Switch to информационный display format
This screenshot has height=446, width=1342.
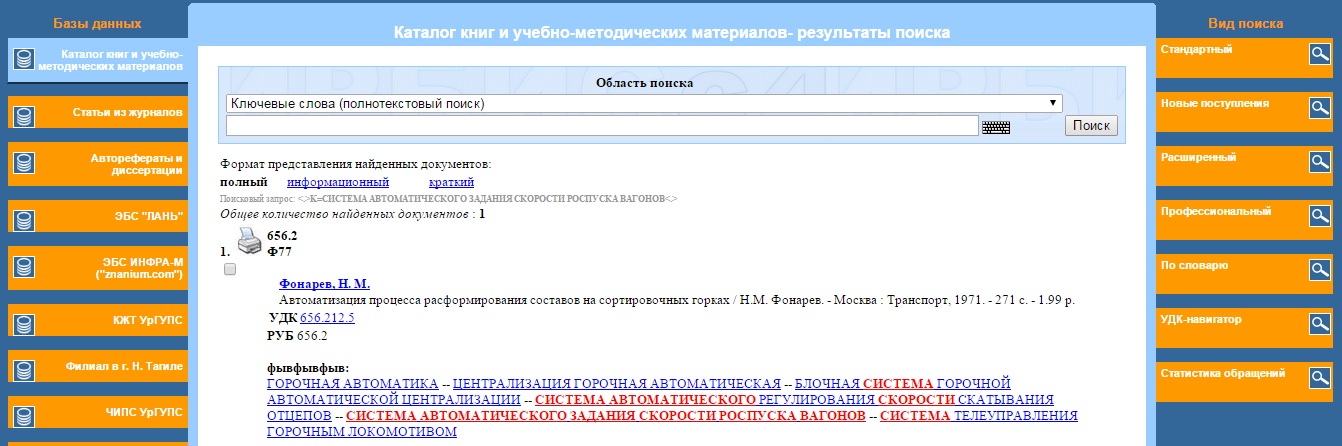(x=338, y=182)
